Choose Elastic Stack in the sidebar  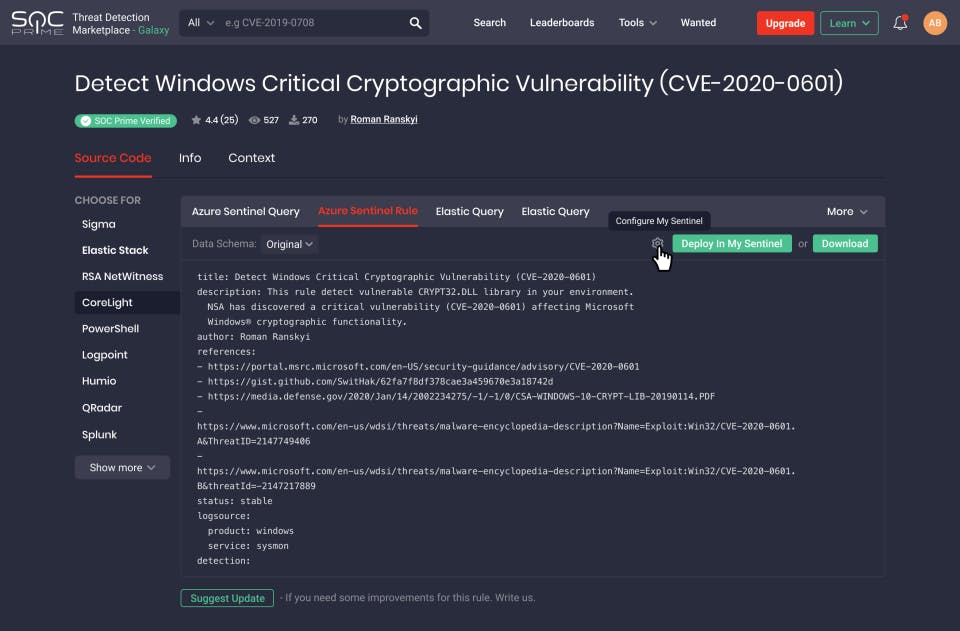click(x=115, y=250)
